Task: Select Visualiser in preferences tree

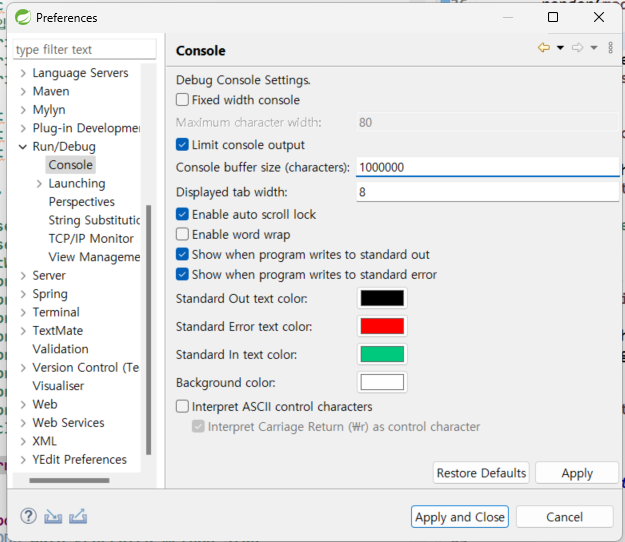Action: (58, 386)
